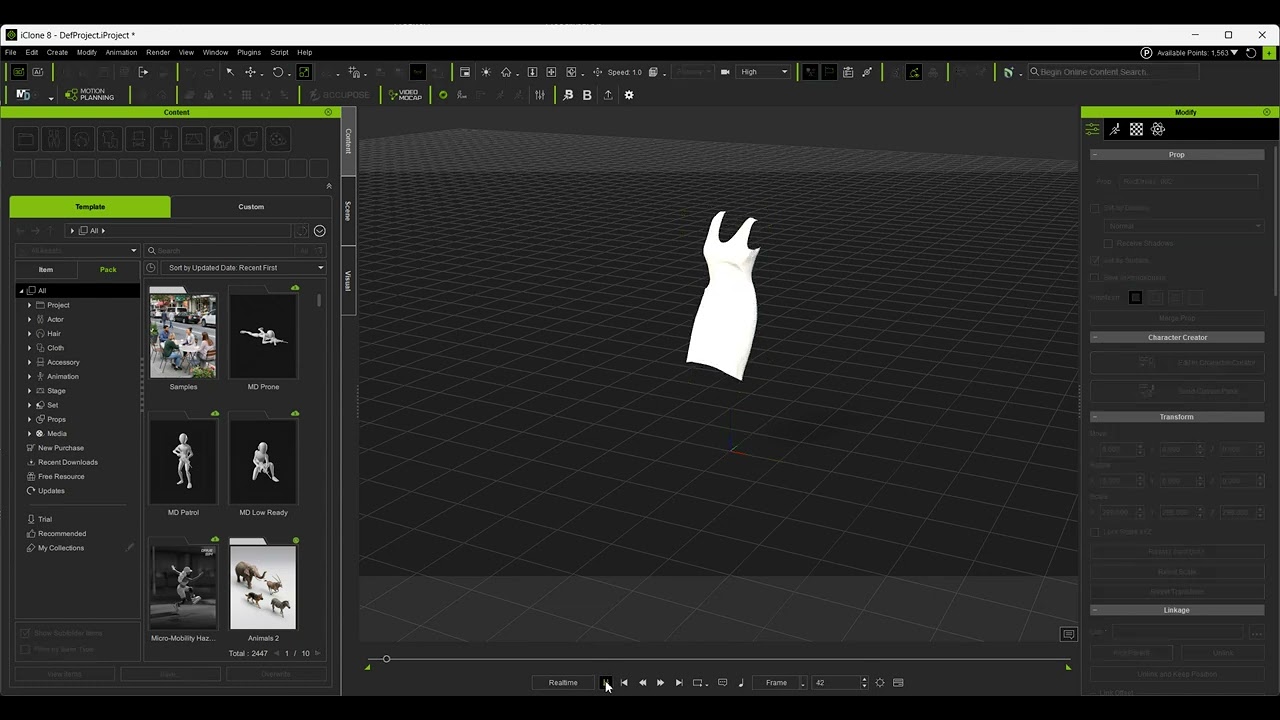The height and width of the screenshot is (720, 1280).
Task: Click the content list scrollbar
Action: [319, 300]
